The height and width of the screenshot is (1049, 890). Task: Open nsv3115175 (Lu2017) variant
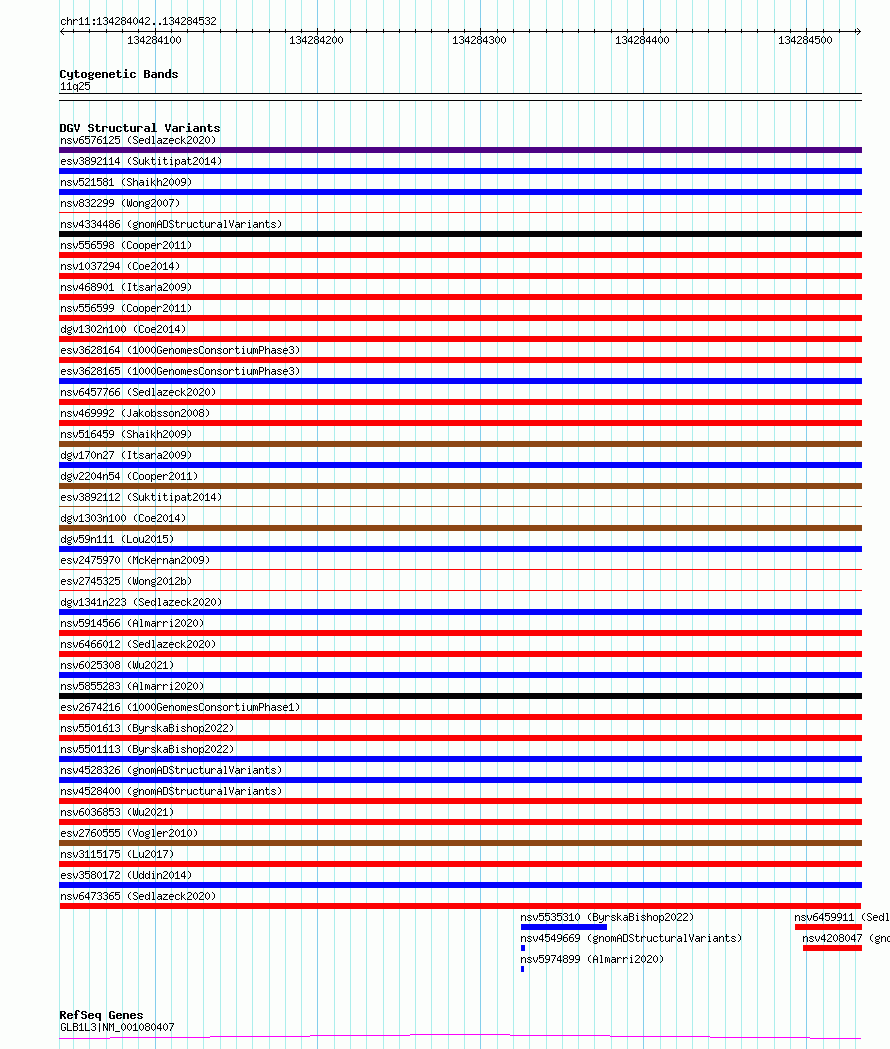click(117, 854)
